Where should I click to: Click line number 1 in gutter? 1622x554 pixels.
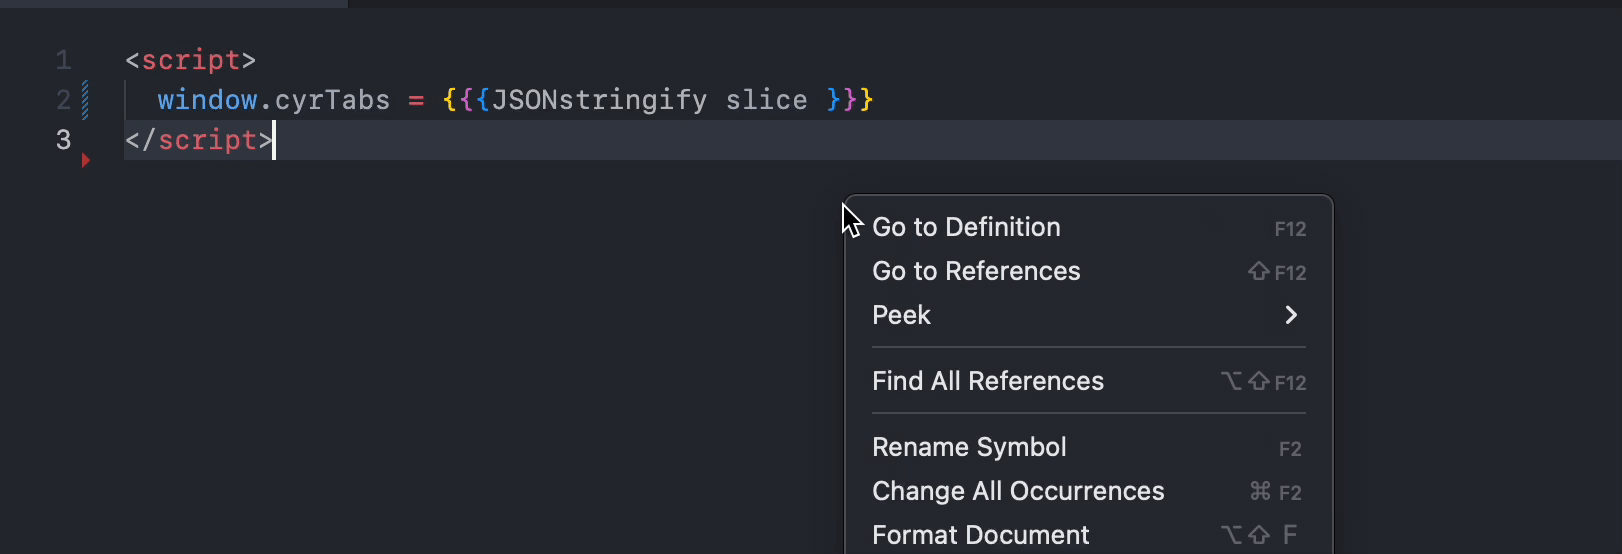point(63,60)
